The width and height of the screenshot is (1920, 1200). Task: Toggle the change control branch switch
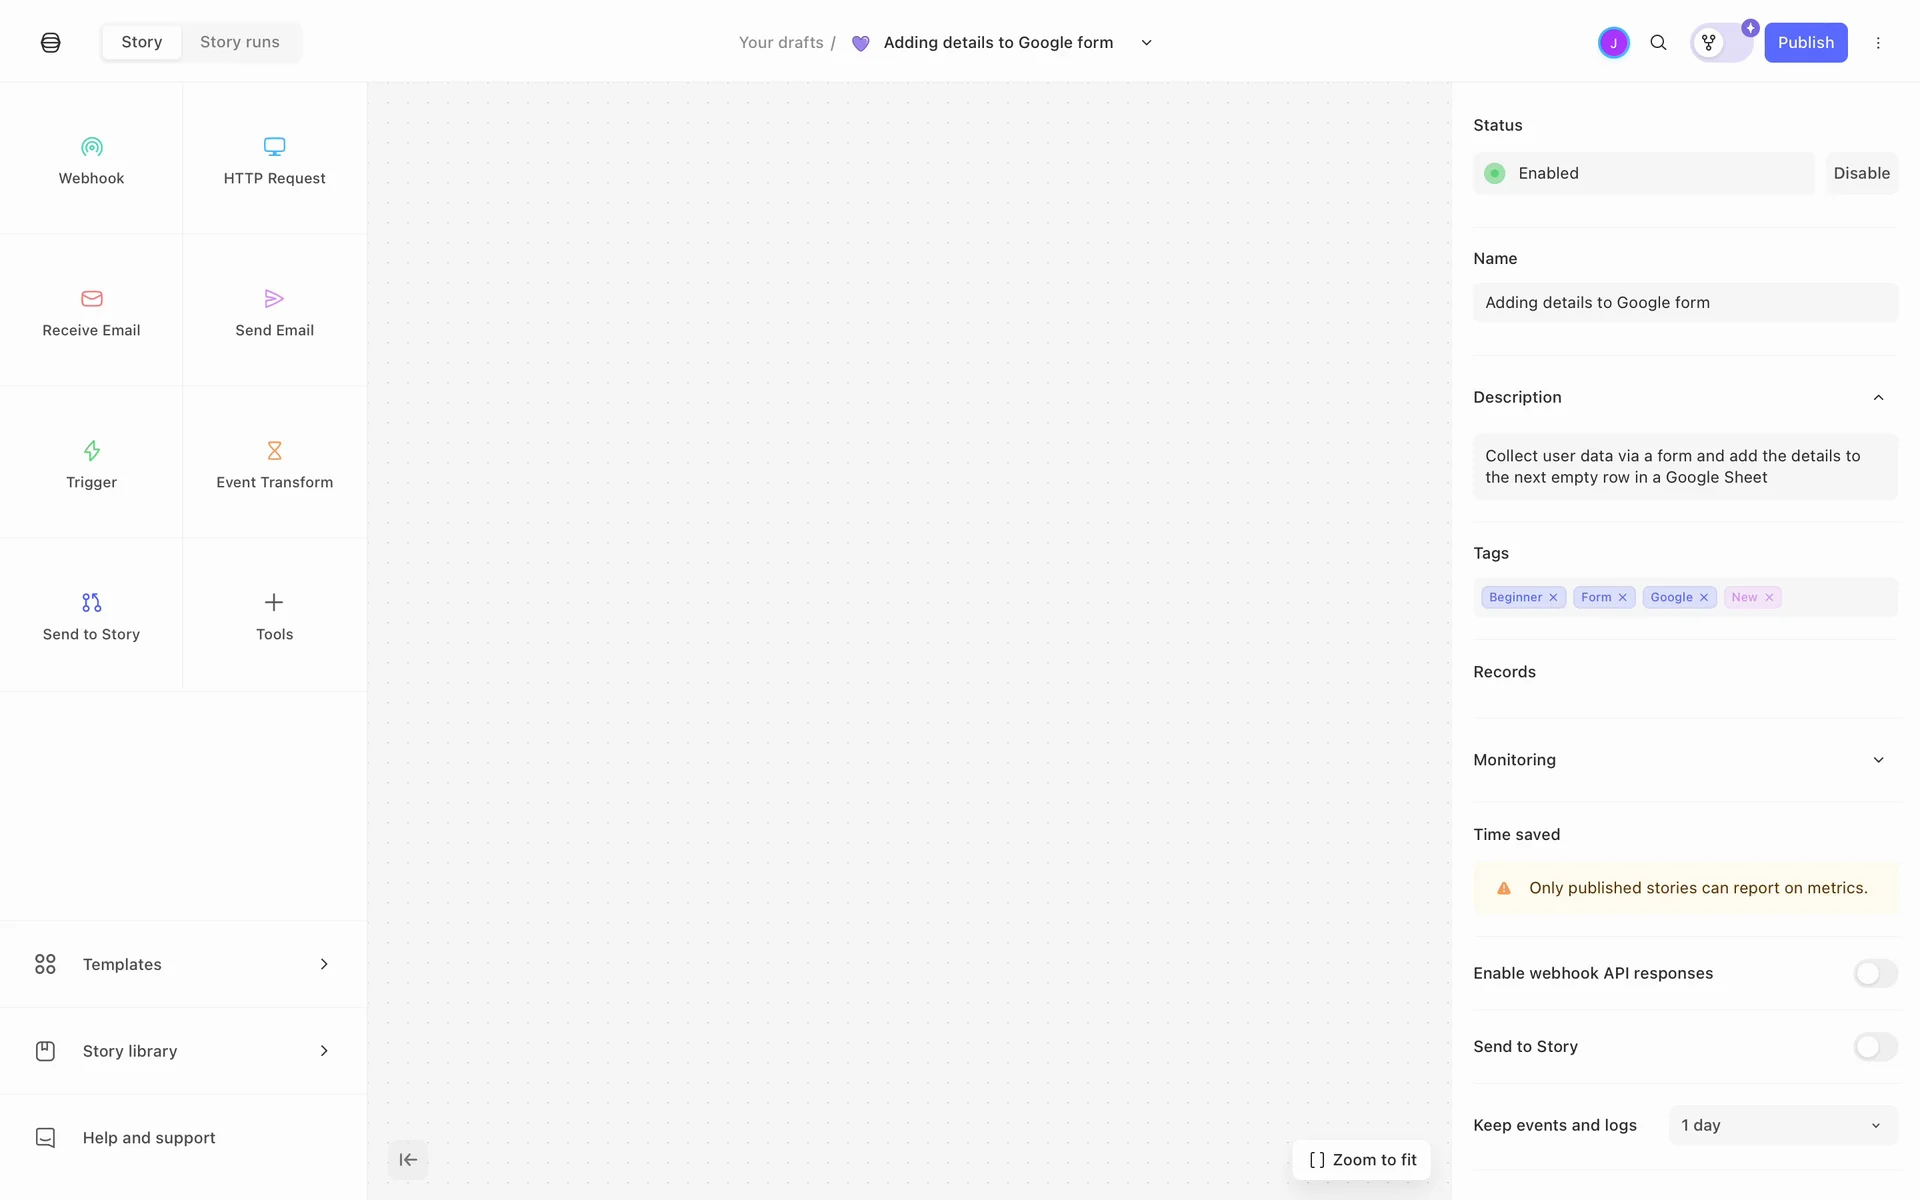pos(1721,43)
